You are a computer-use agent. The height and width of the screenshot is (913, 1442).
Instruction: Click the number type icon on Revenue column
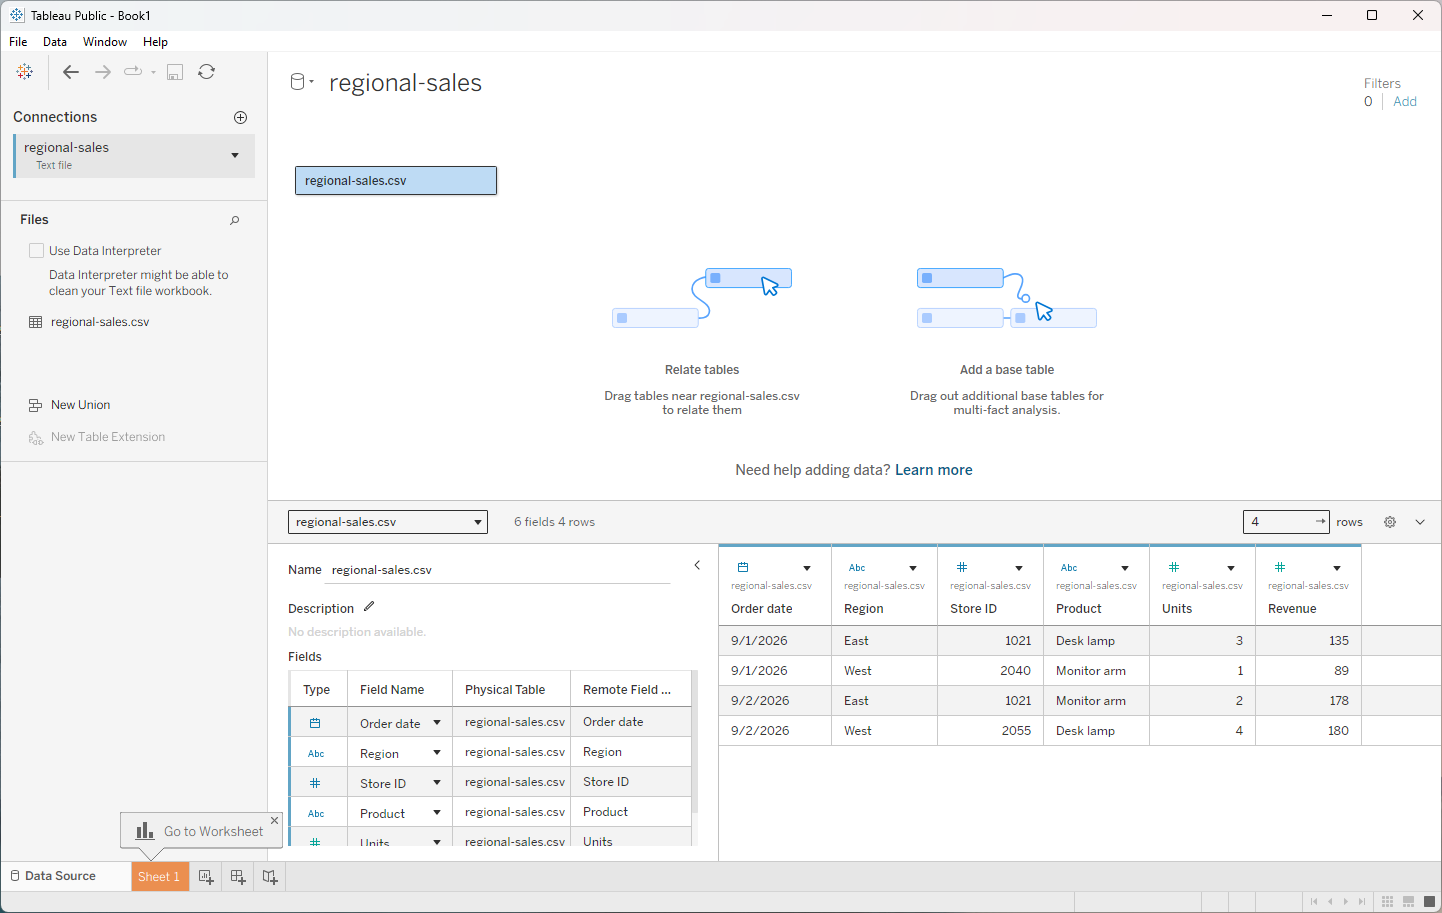point(1280,567)
